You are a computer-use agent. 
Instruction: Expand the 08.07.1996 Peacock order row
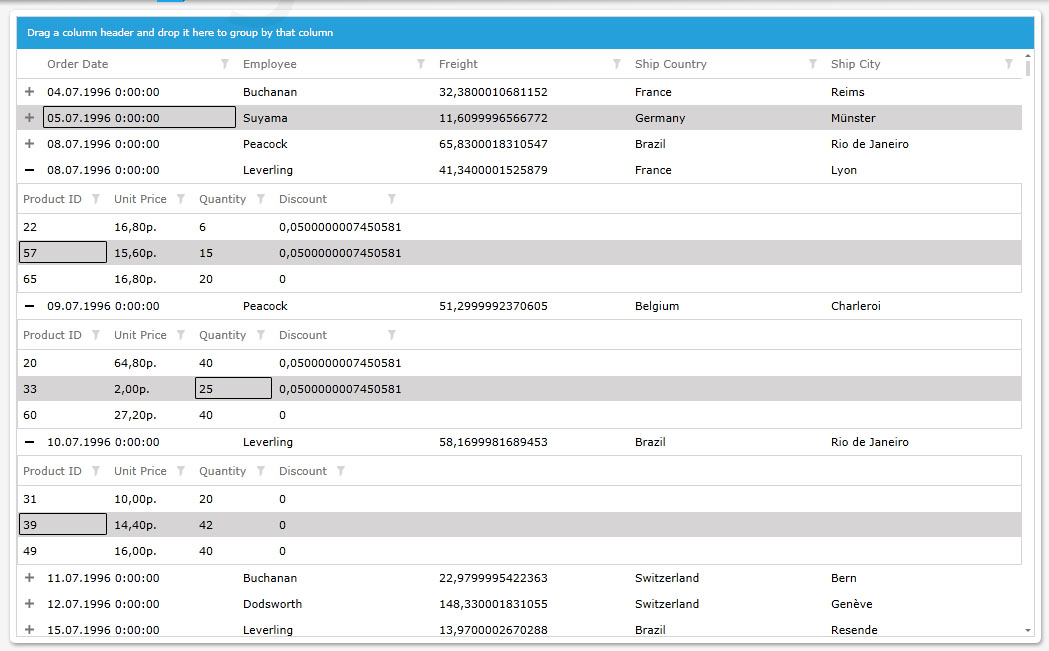click(x=29, y=144)
